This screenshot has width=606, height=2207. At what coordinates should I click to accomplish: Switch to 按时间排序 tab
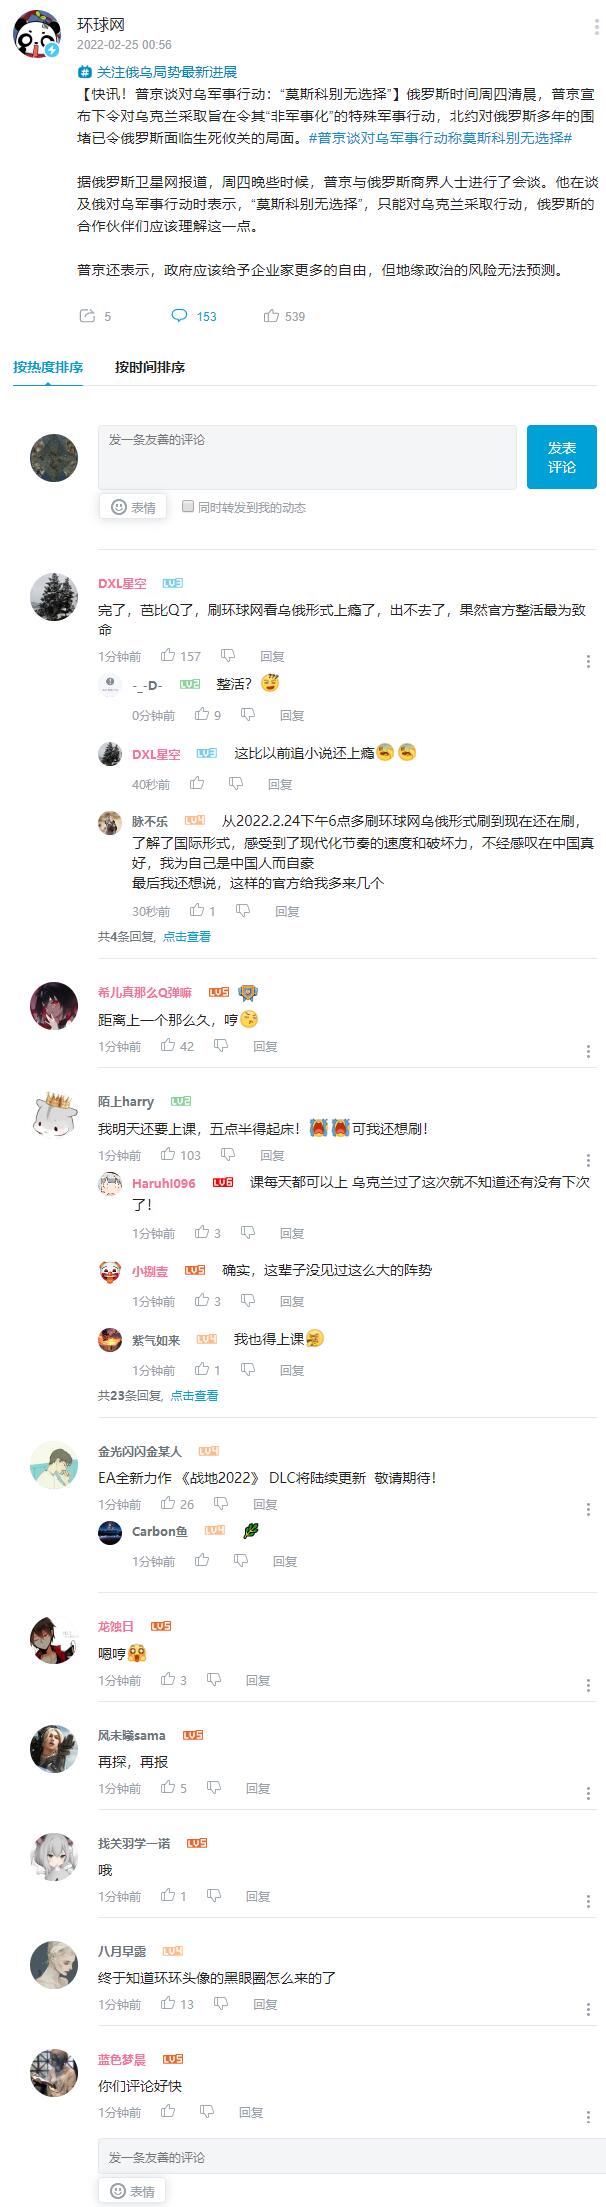click(150, 367)
